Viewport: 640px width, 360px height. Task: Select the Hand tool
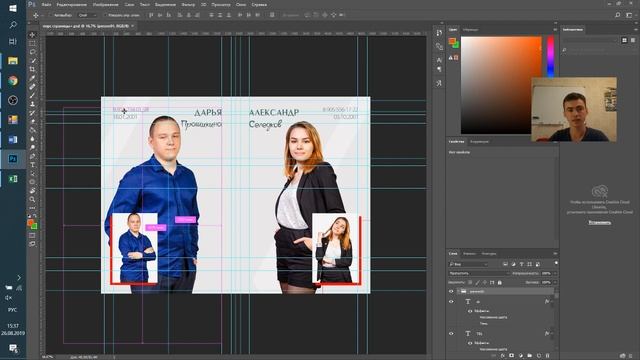click(32, 191)
